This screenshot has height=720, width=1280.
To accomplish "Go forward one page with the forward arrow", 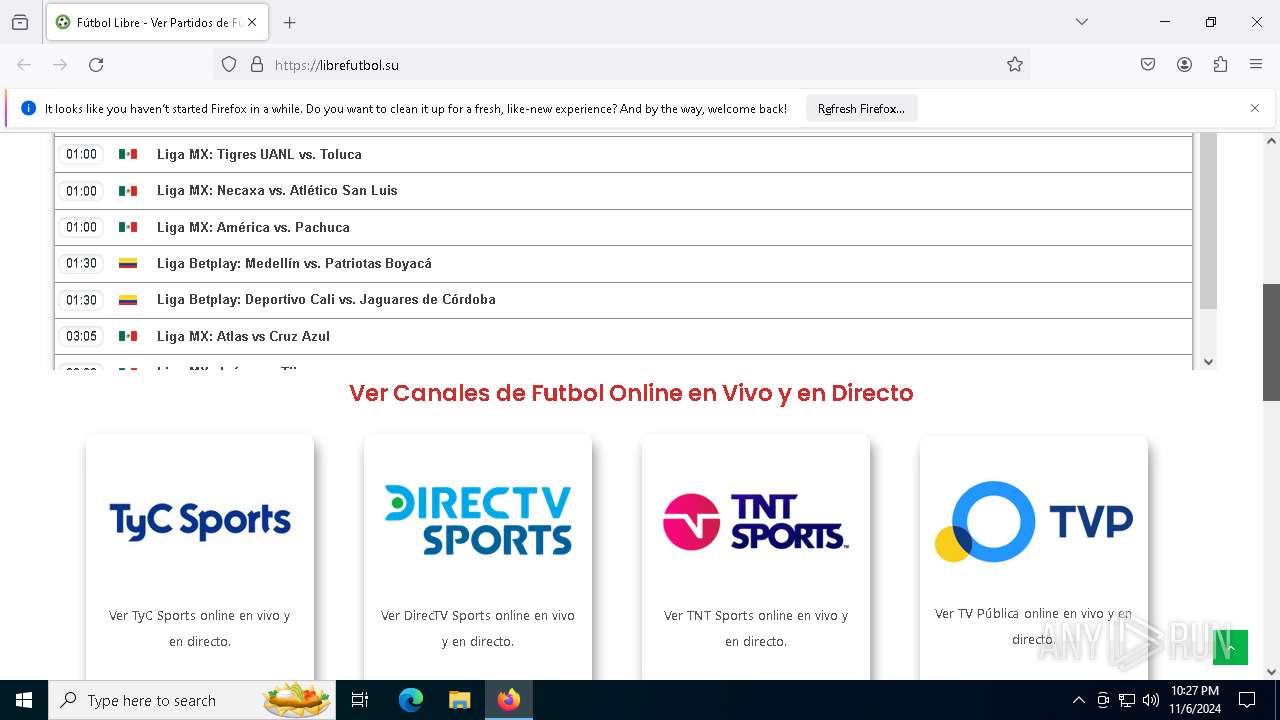I will 60,64.
